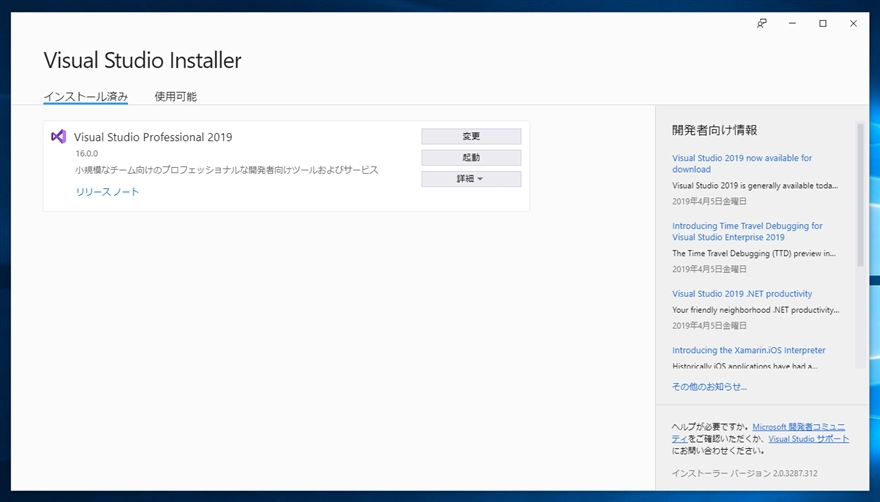880x502 pixels.
Task: Click the product description starting with 小規模なチーム向け
Action: click(x=227, y=170)
